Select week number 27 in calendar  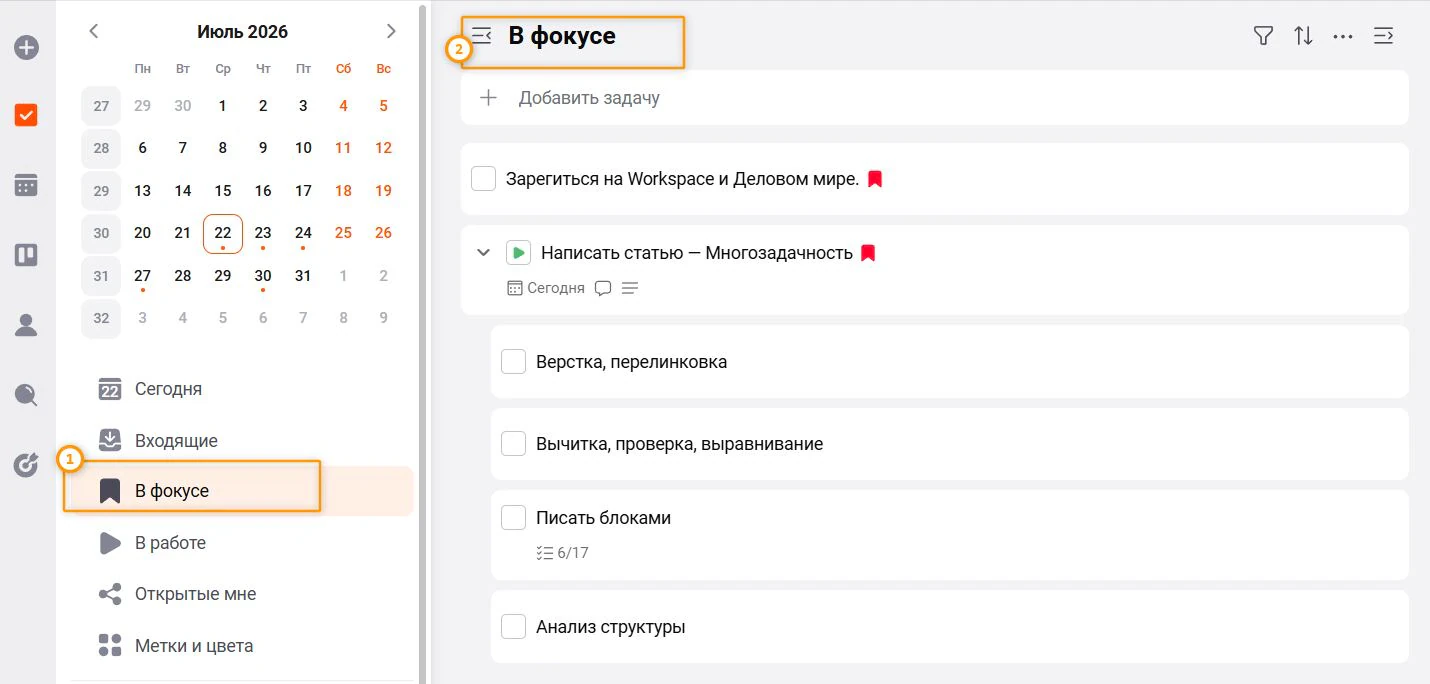pos(101,105)
